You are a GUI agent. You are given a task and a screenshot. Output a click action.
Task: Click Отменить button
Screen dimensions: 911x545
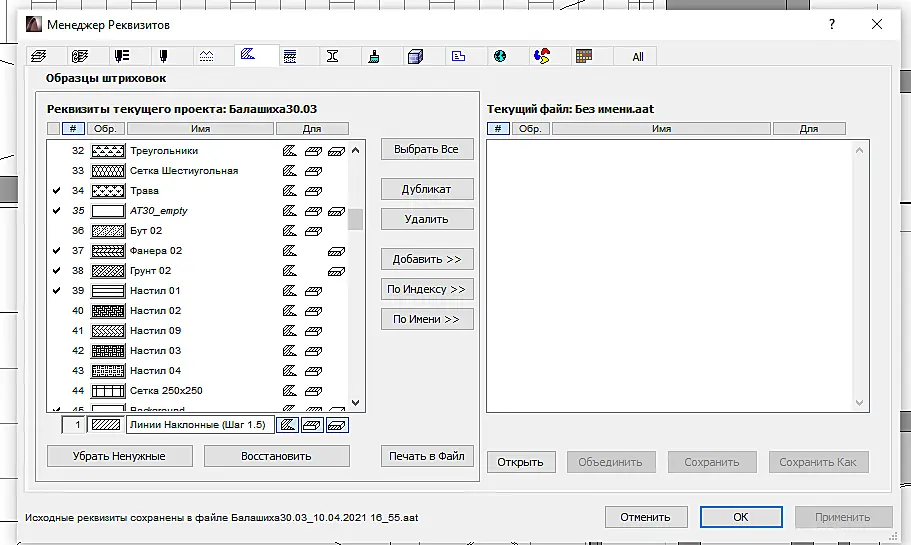click(x=645, y=517)
